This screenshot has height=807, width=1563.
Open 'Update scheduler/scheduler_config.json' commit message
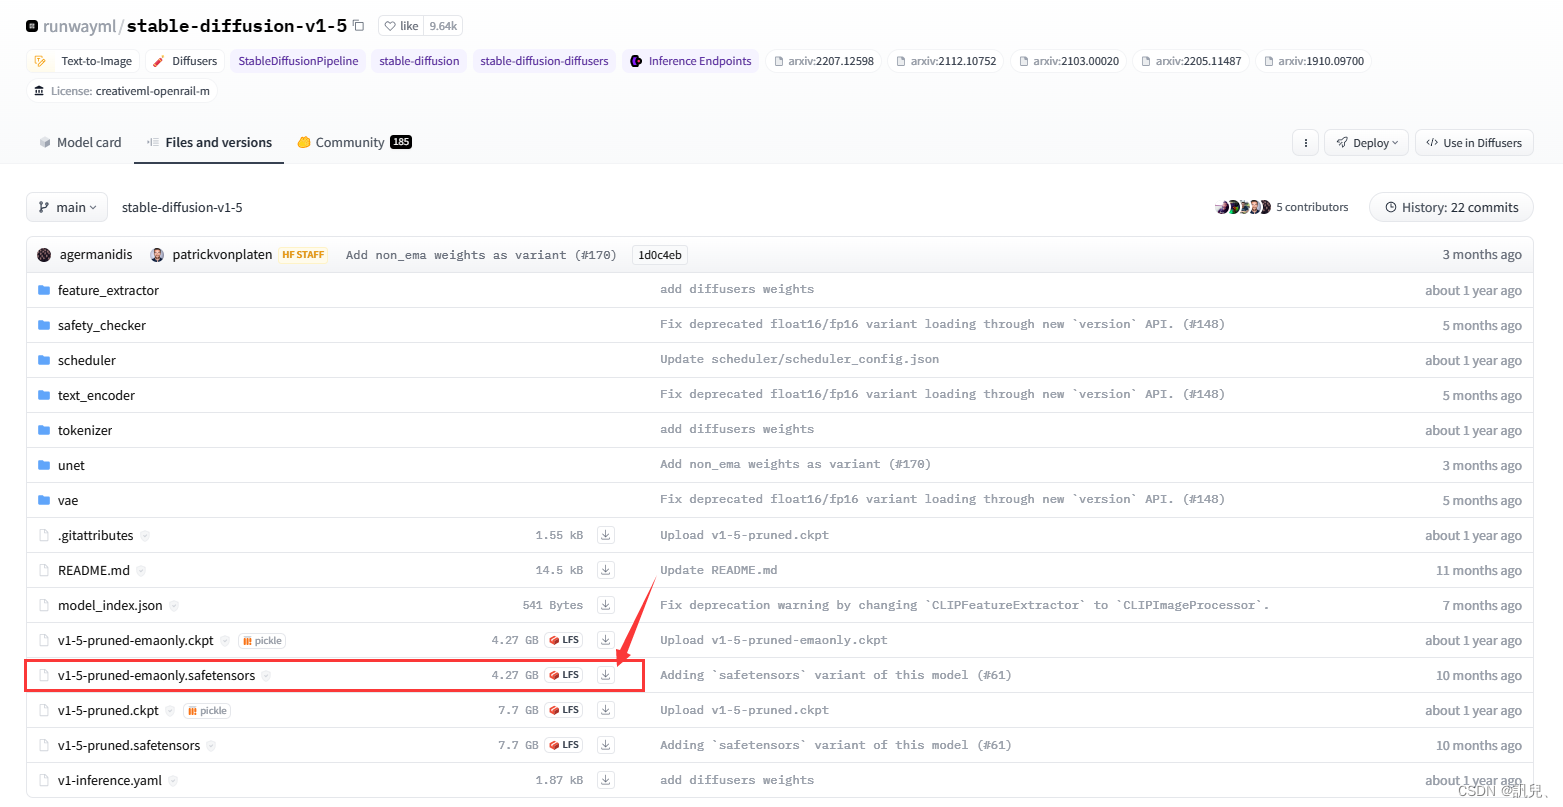click(x=799, y=359)
